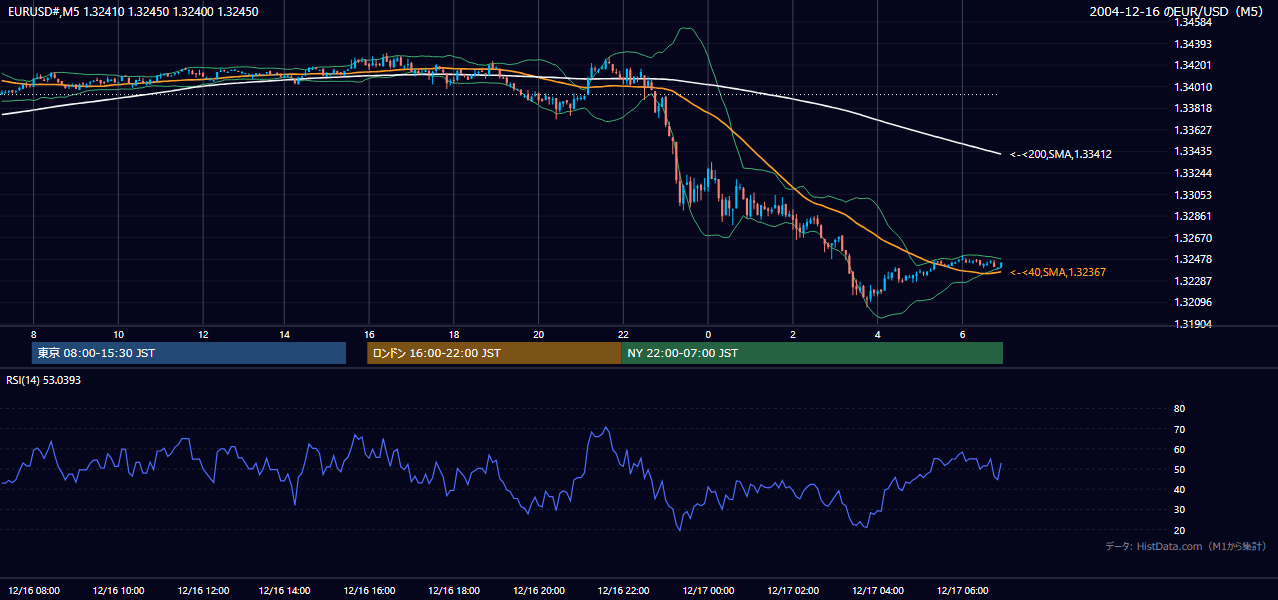This screenshot has width=1278, height=600.
Task: Click the NY 22:00-07:00 JST session bar
Action: click(812, 353)
